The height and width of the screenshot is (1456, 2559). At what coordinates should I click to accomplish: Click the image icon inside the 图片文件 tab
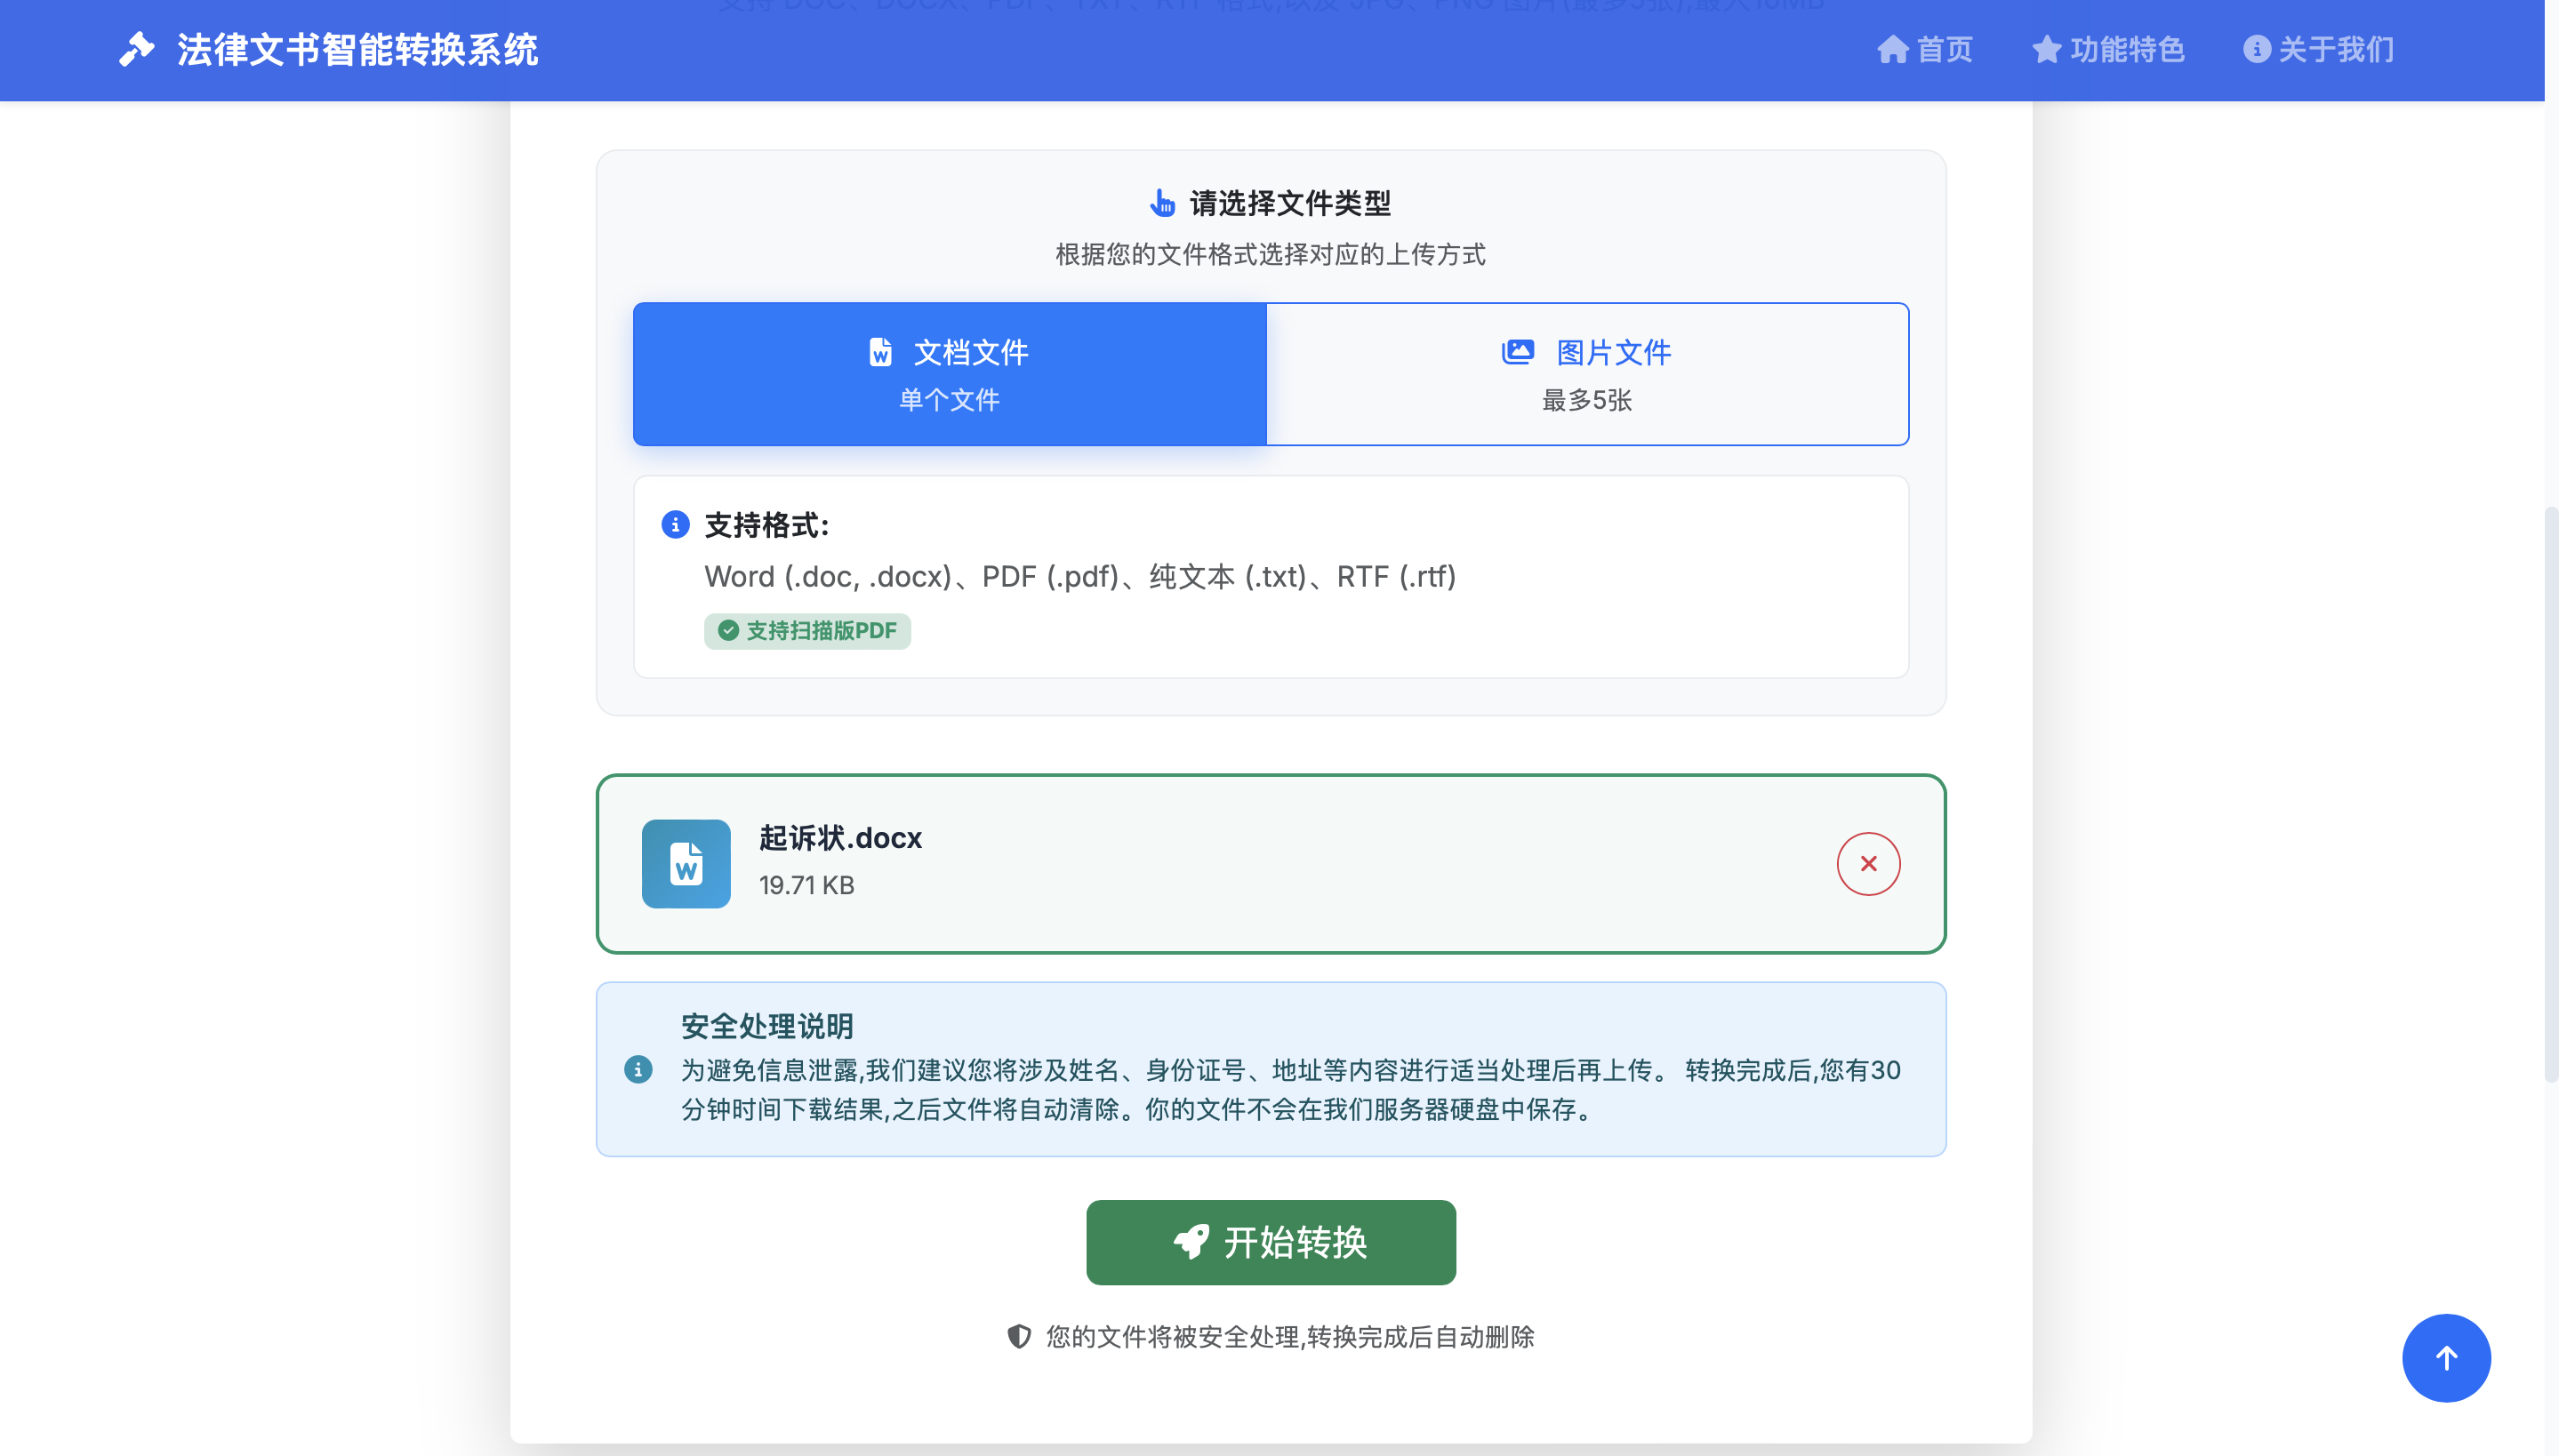click(1517, 351)
